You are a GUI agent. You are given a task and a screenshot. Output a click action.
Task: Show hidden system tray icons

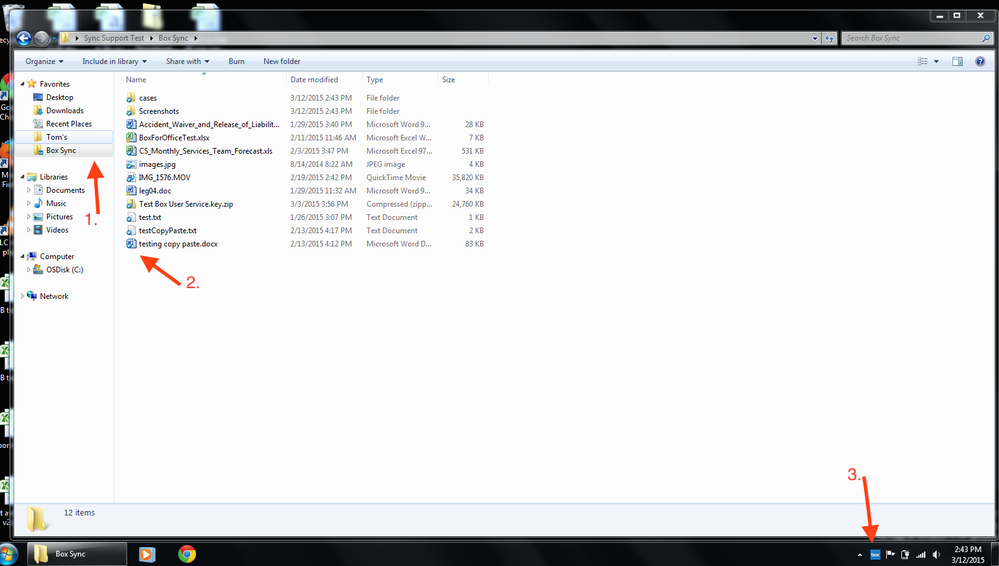(x=860, y=554)
